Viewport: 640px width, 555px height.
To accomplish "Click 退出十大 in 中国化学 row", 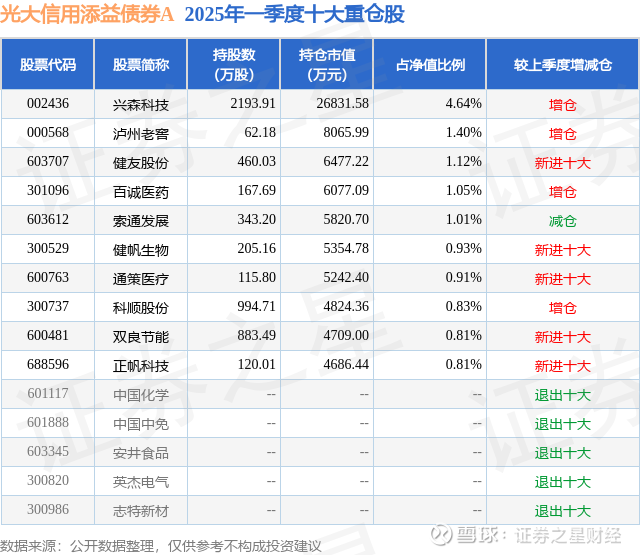I will (x=563, y=395).
